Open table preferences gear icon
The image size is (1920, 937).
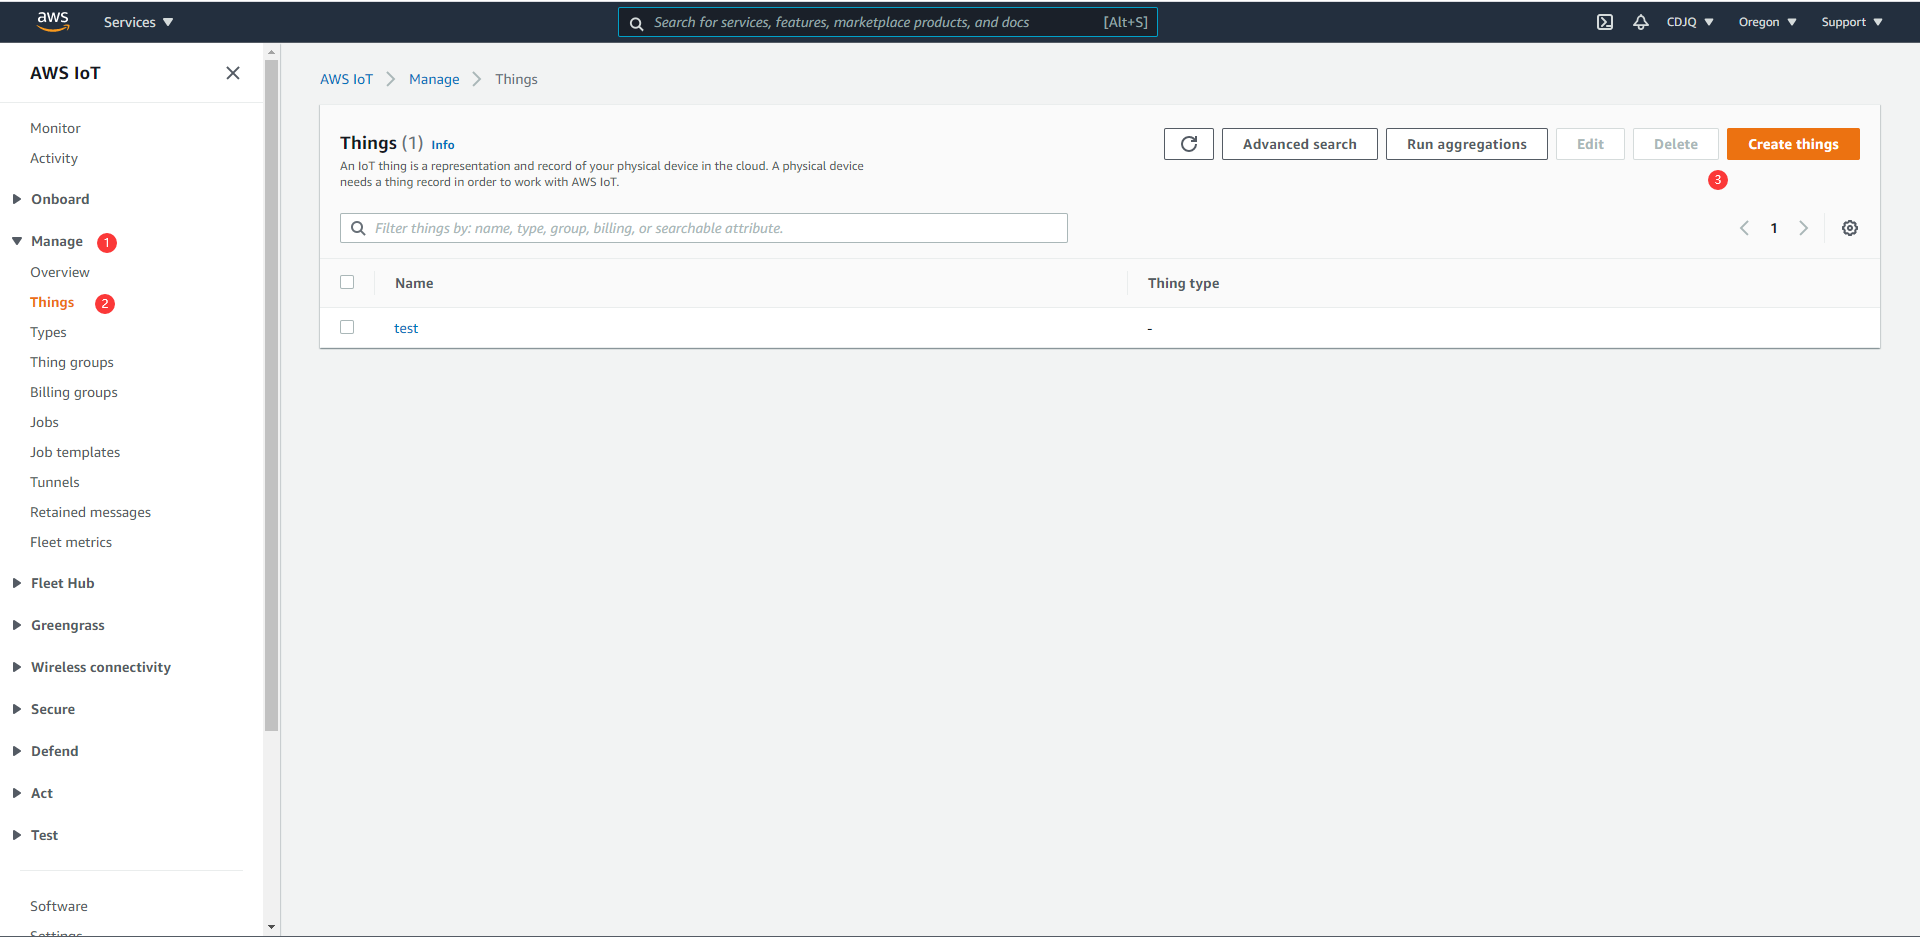click(1850, 228)
